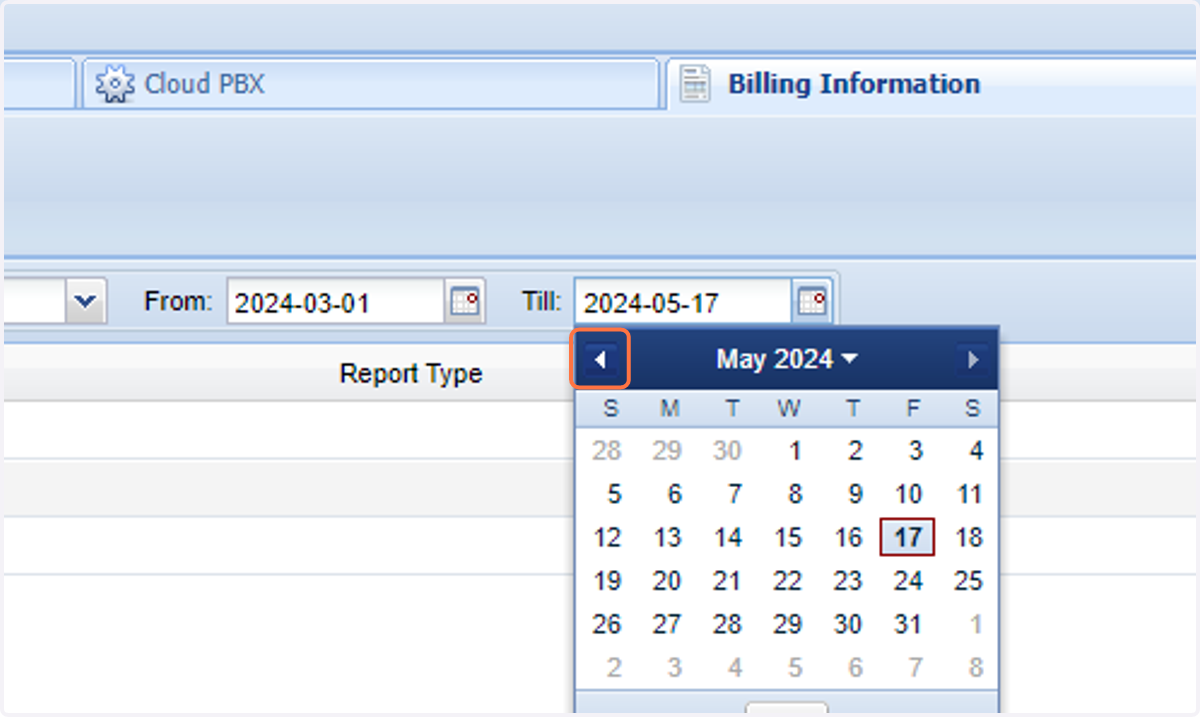Select May 6 in the calendar

pos(674,494)
